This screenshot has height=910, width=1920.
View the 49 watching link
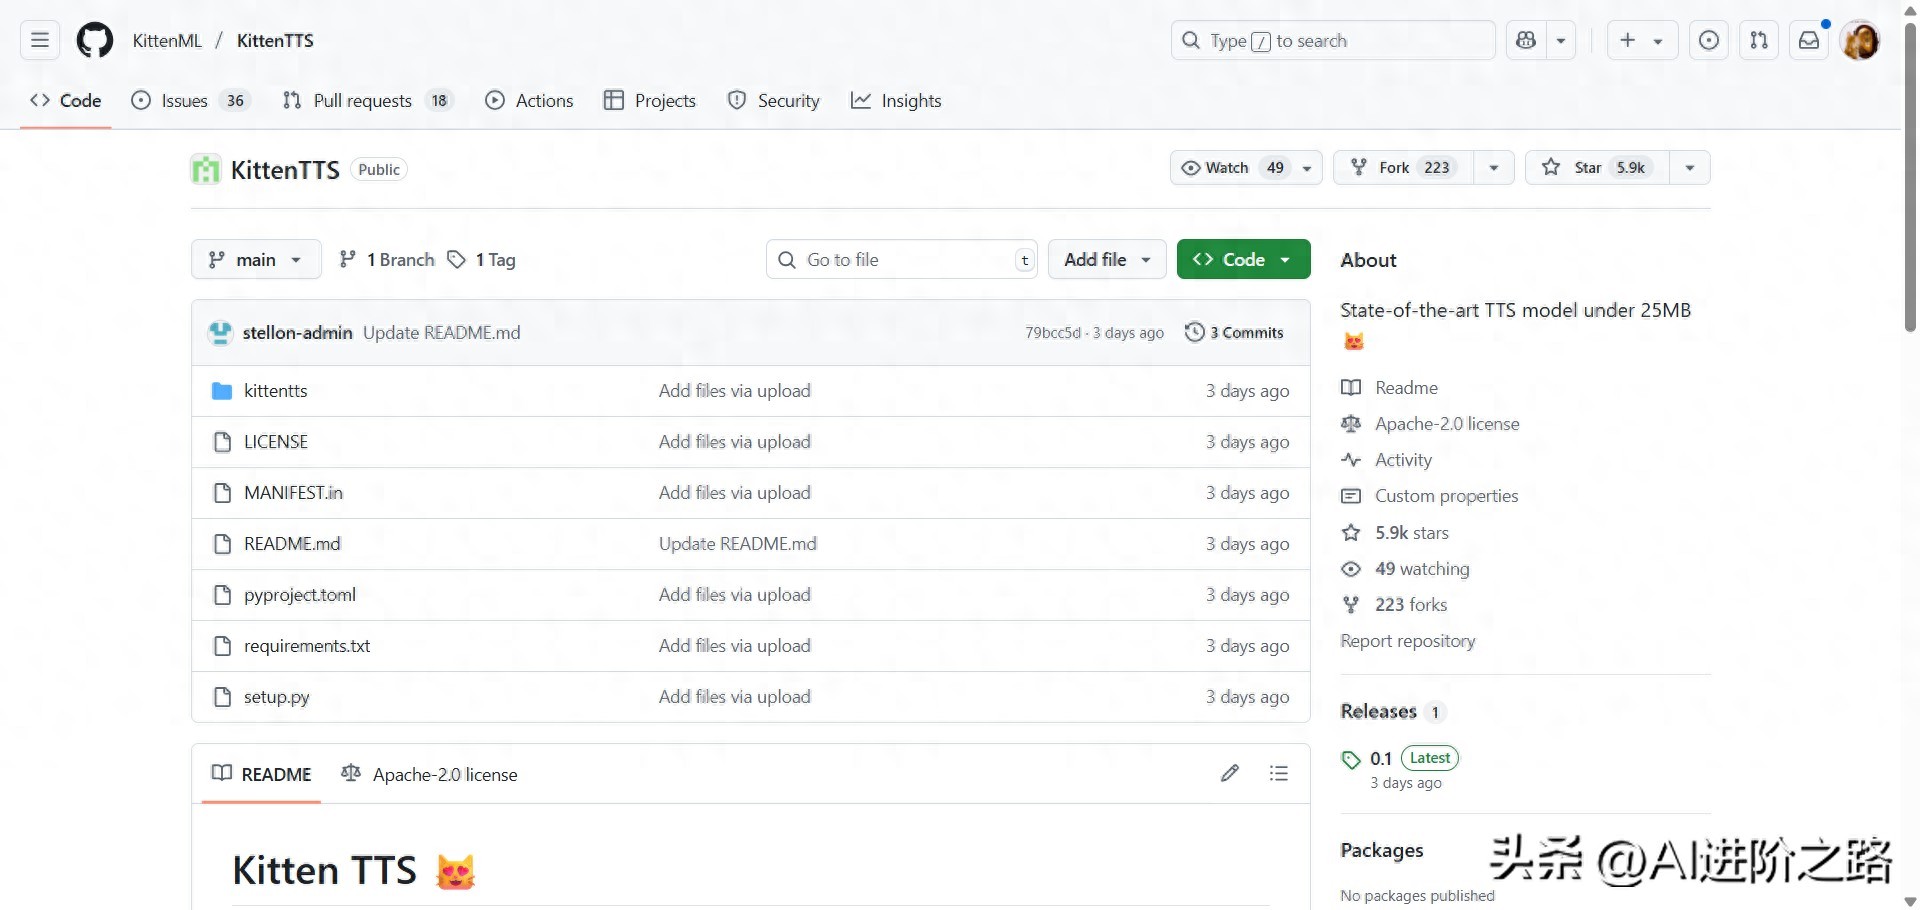click(x=1406, y=569)
